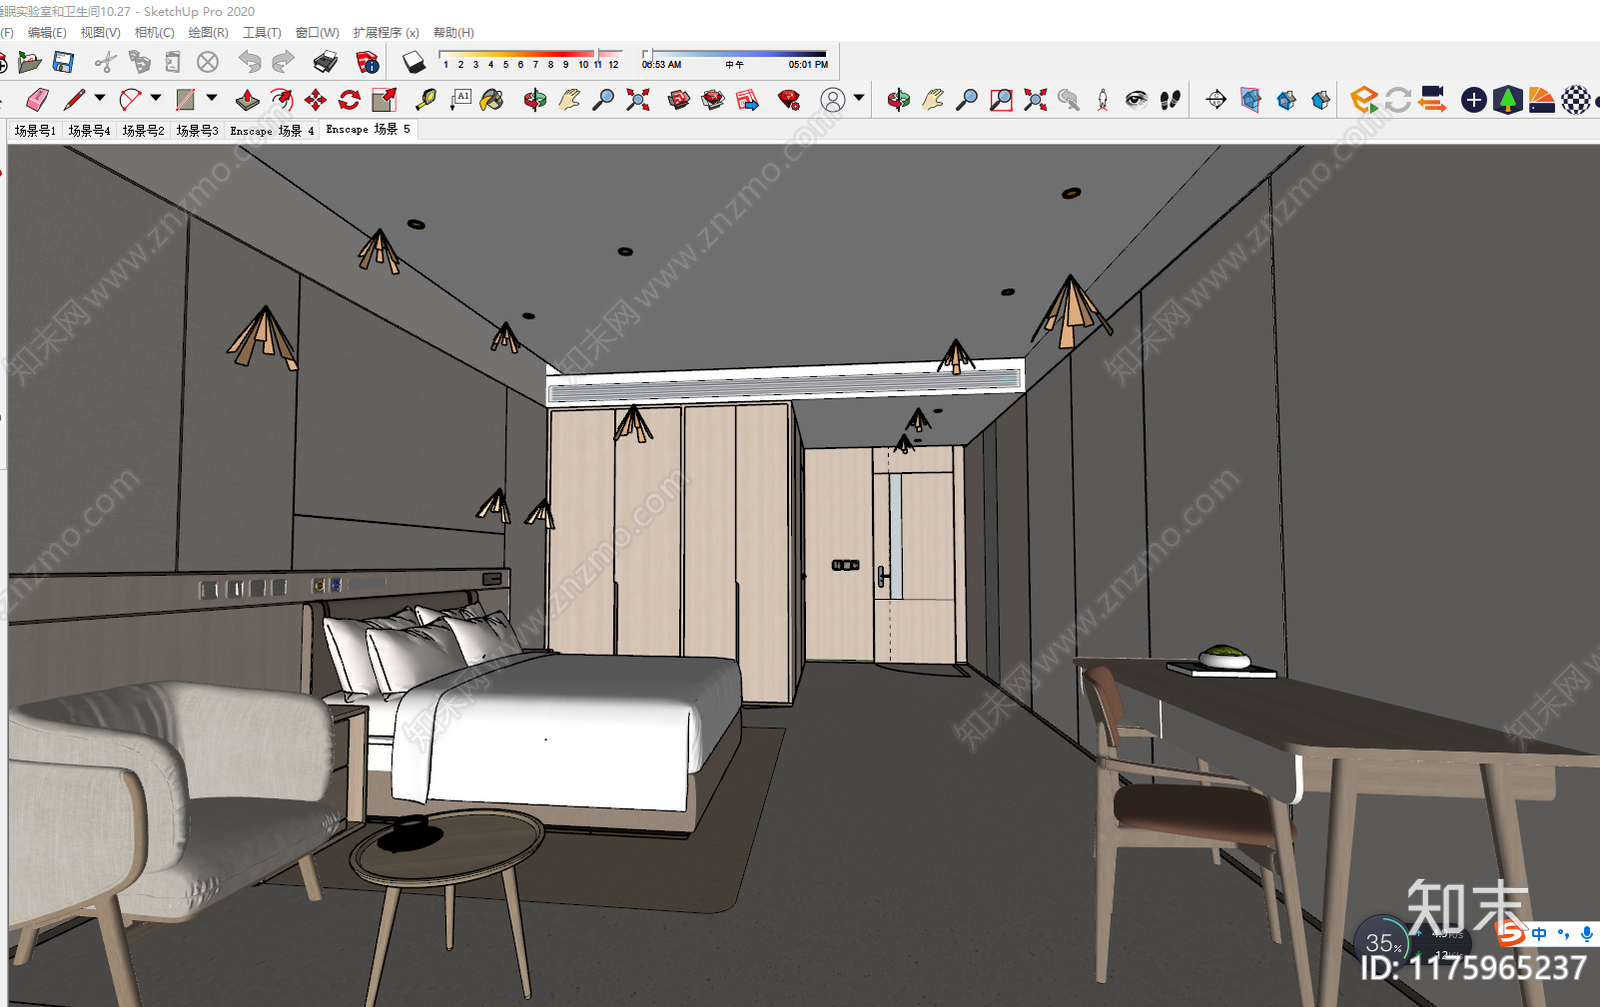Switch to scene tab 场景号2

tap(143, 130)
